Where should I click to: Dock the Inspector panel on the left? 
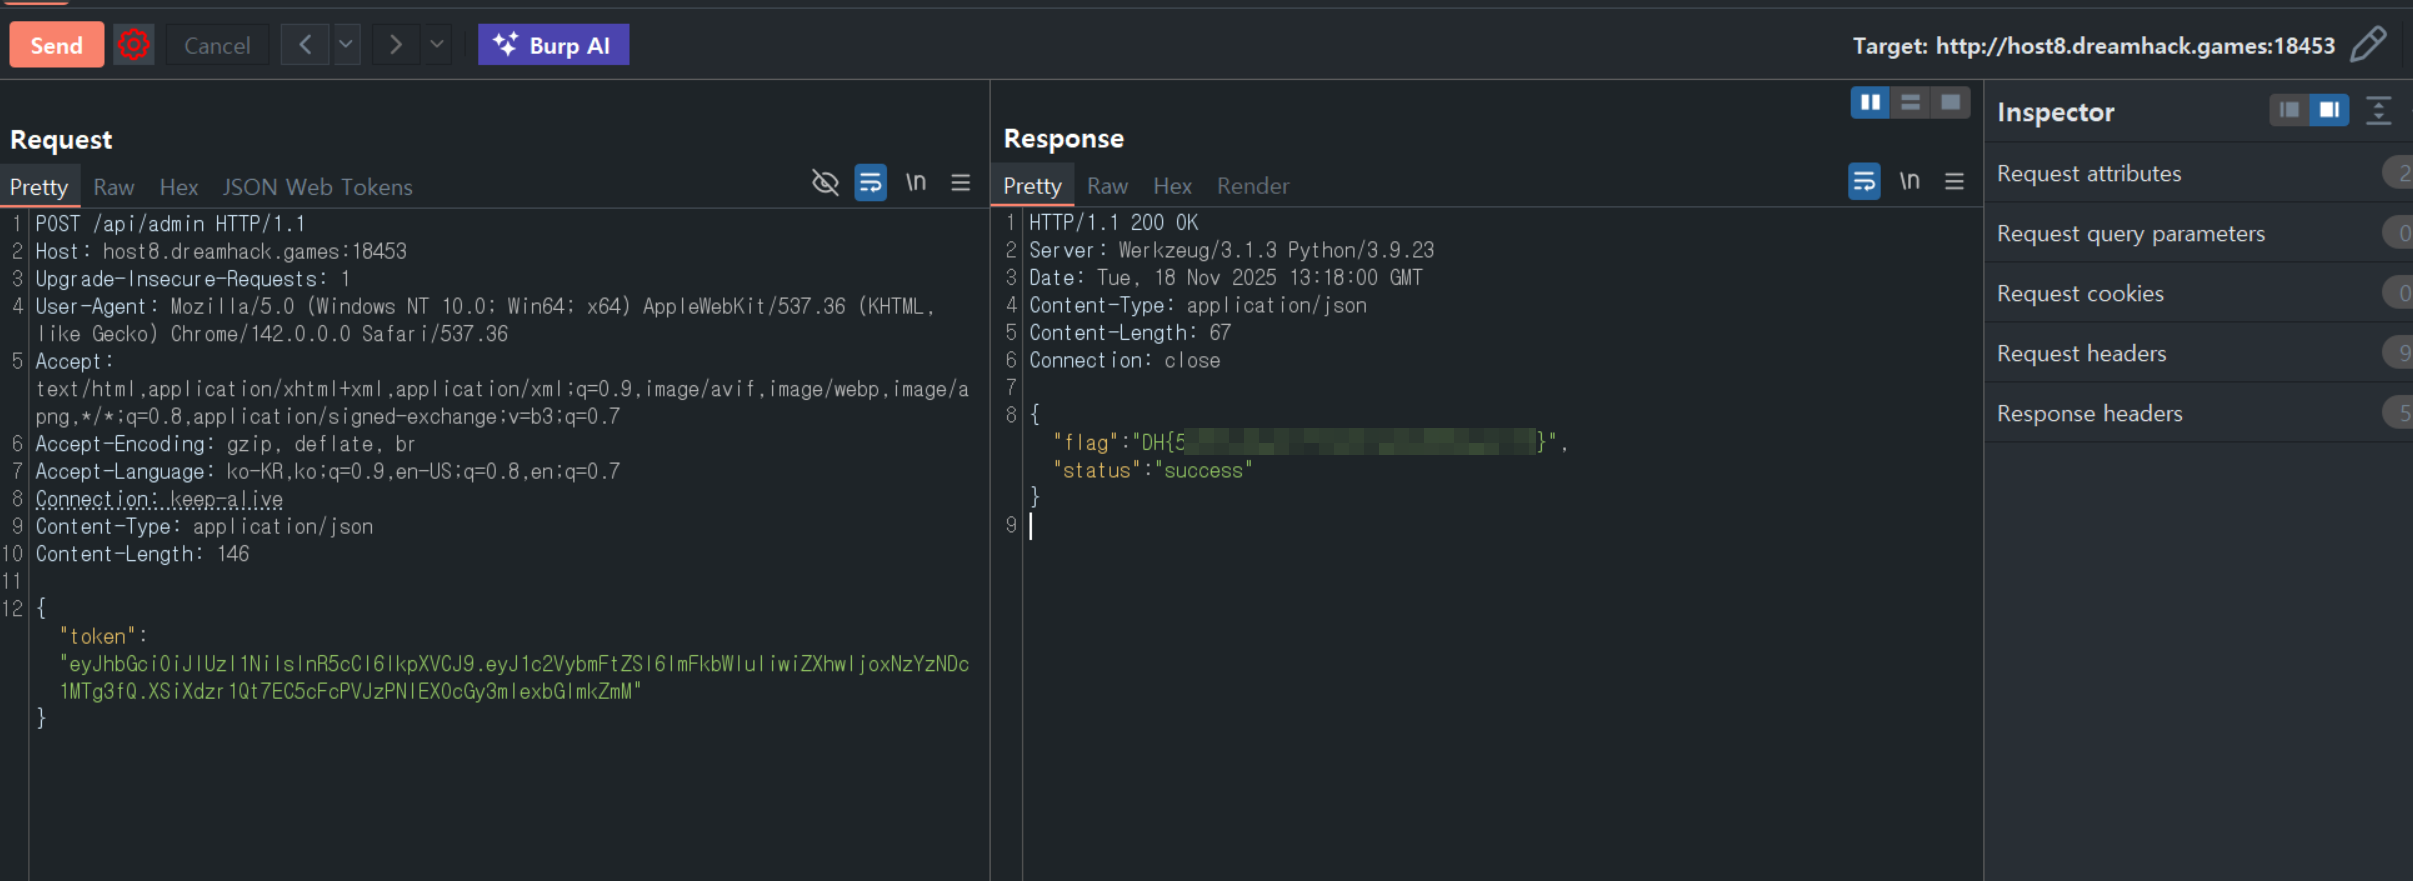point(2289,110)
